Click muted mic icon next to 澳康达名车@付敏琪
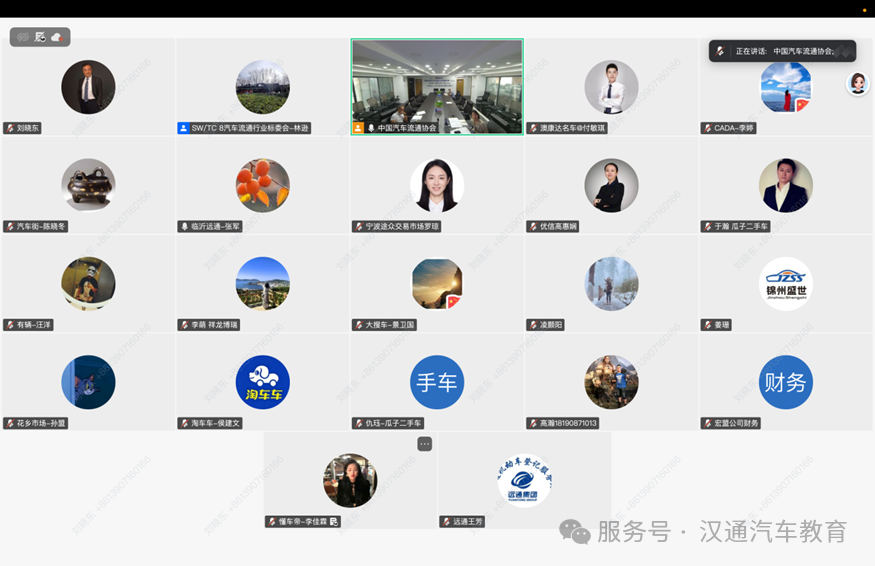Viewport: 875px width, 566px height. pos(533,128)
